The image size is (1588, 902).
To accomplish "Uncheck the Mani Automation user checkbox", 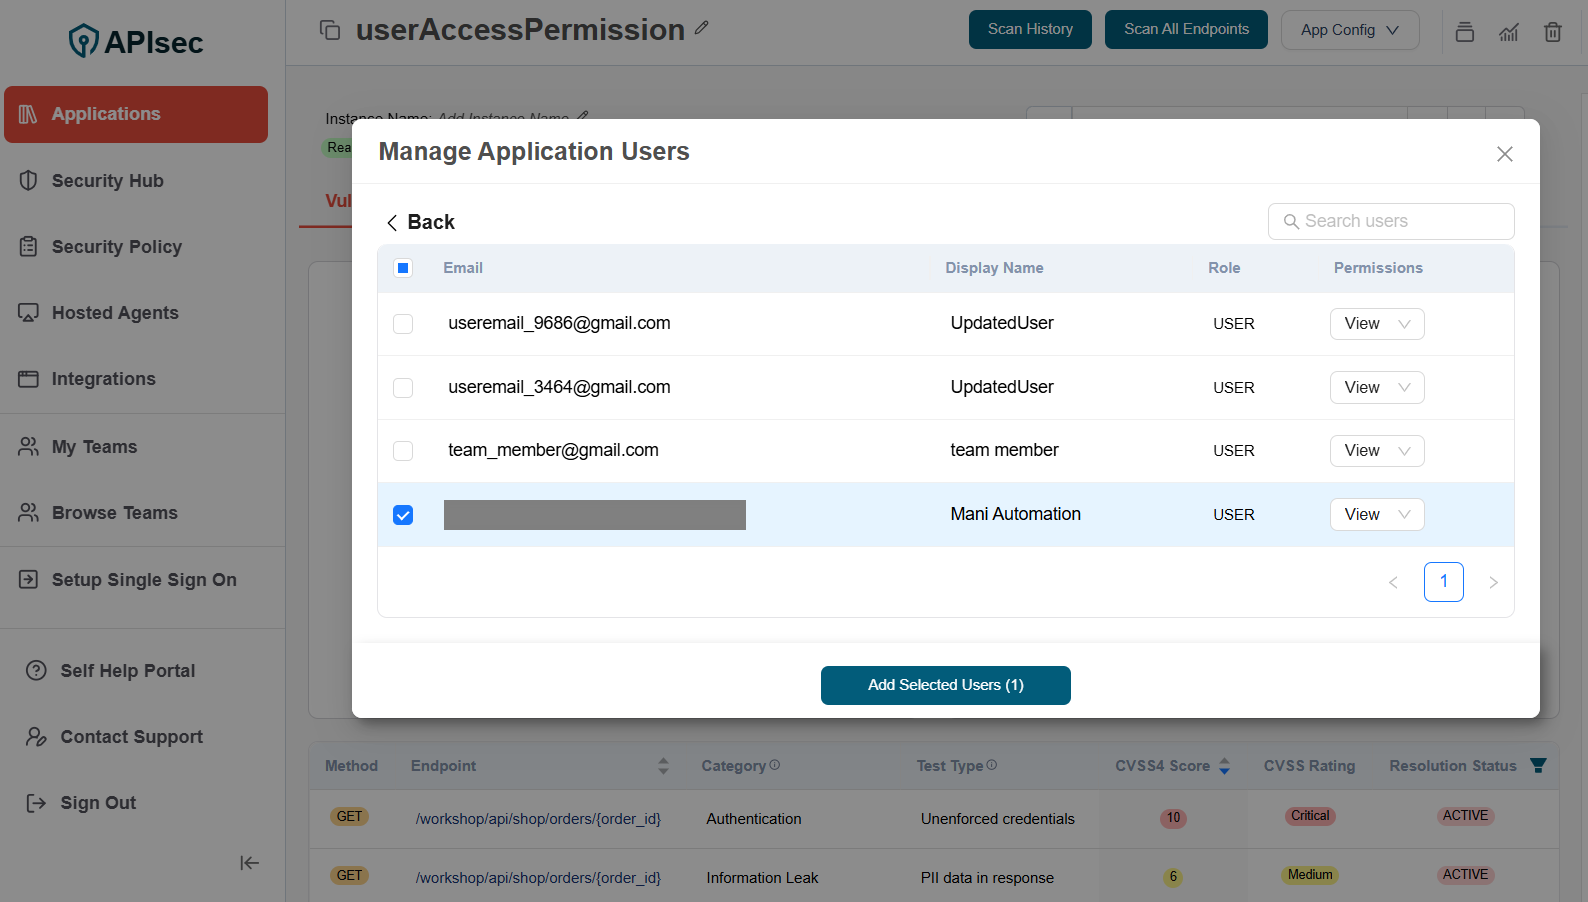I will click(403, 515).
